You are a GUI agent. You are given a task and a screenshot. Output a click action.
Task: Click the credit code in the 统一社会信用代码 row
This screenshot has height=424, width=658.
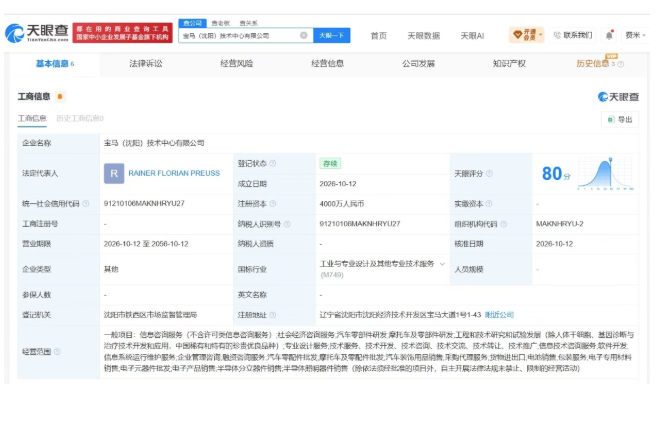coord(144,204)
